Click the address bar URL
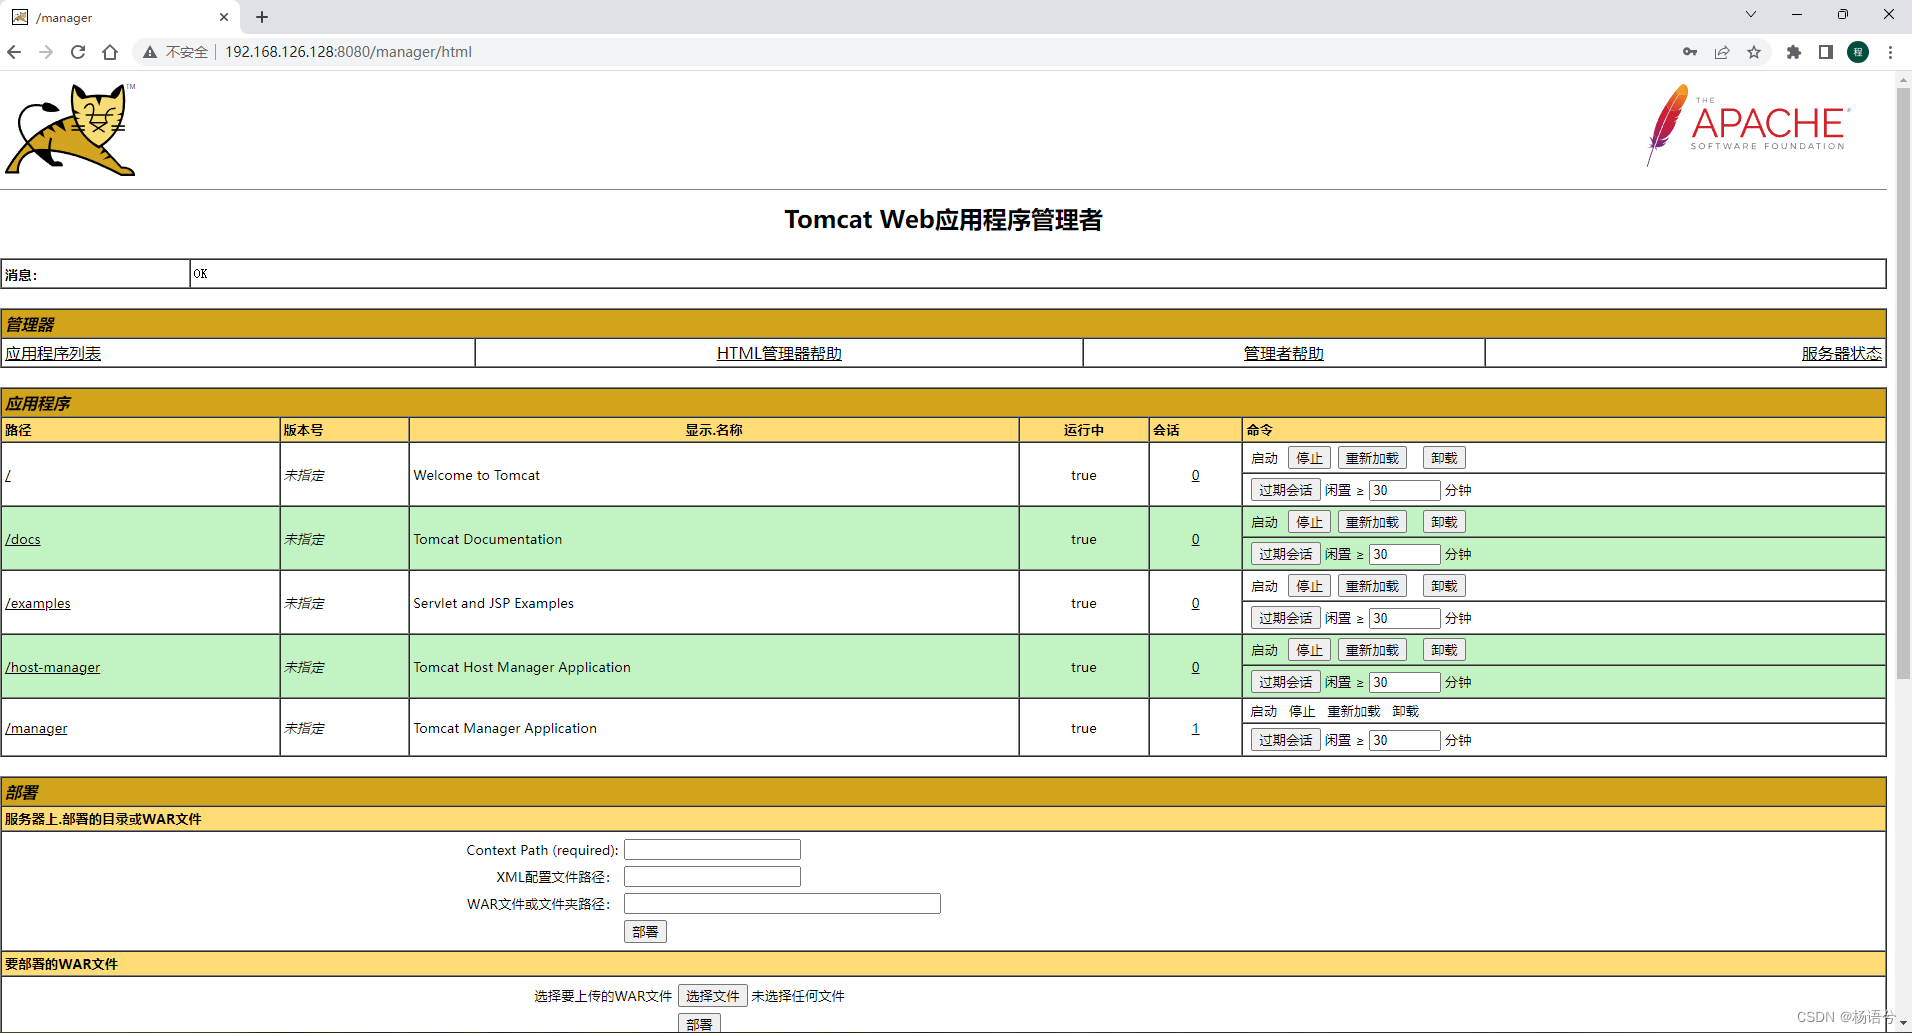The width and height of the screenshot is (1912, 1033). [x=348, y=52]
